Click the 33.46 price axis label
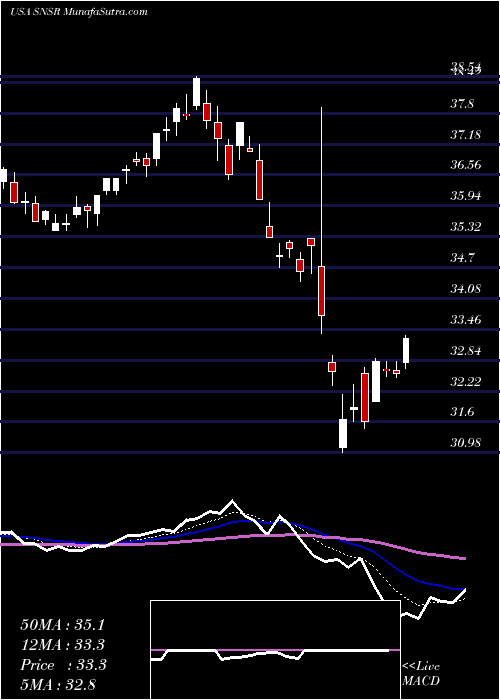The height and width of the screenshot is (700, 500). (465, 320)
